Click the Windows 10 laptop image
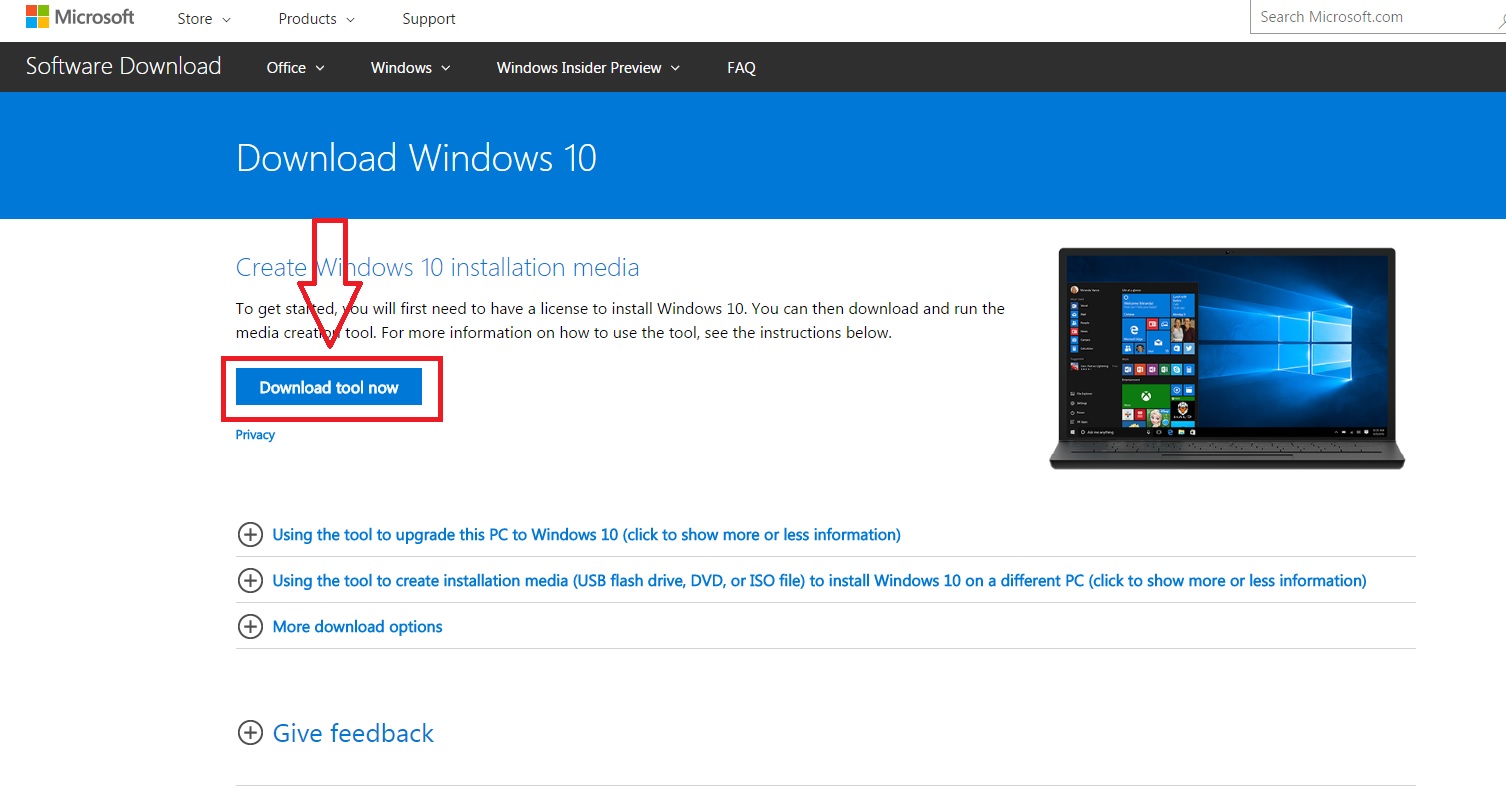 [1226, 358]
